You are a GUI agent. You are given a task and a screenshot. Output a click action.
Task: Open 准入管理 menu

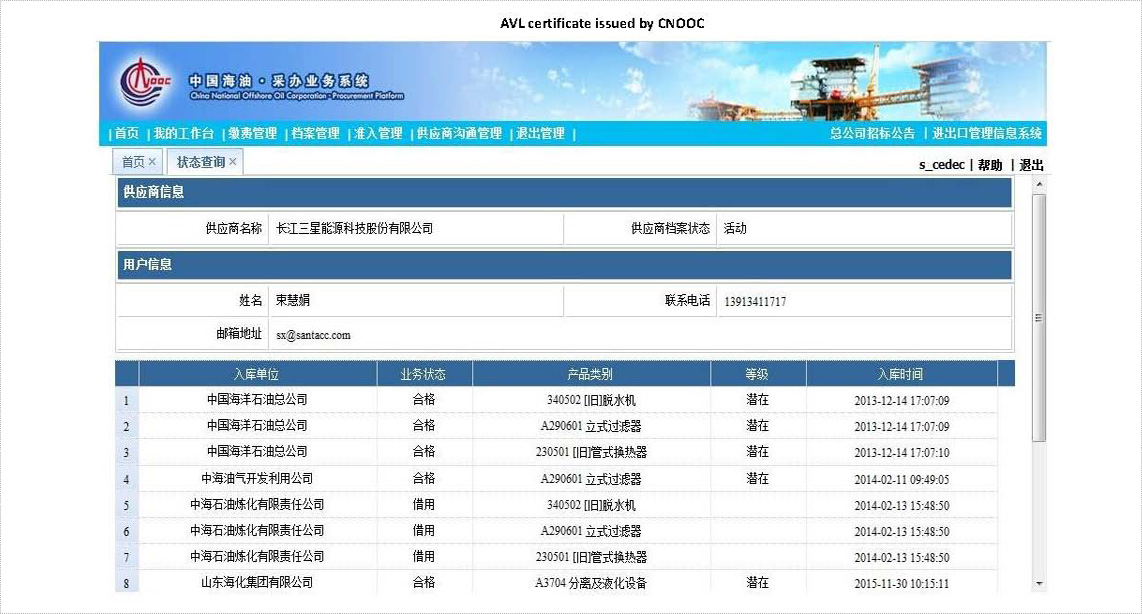pyautogui.click(x=378, y=133)
